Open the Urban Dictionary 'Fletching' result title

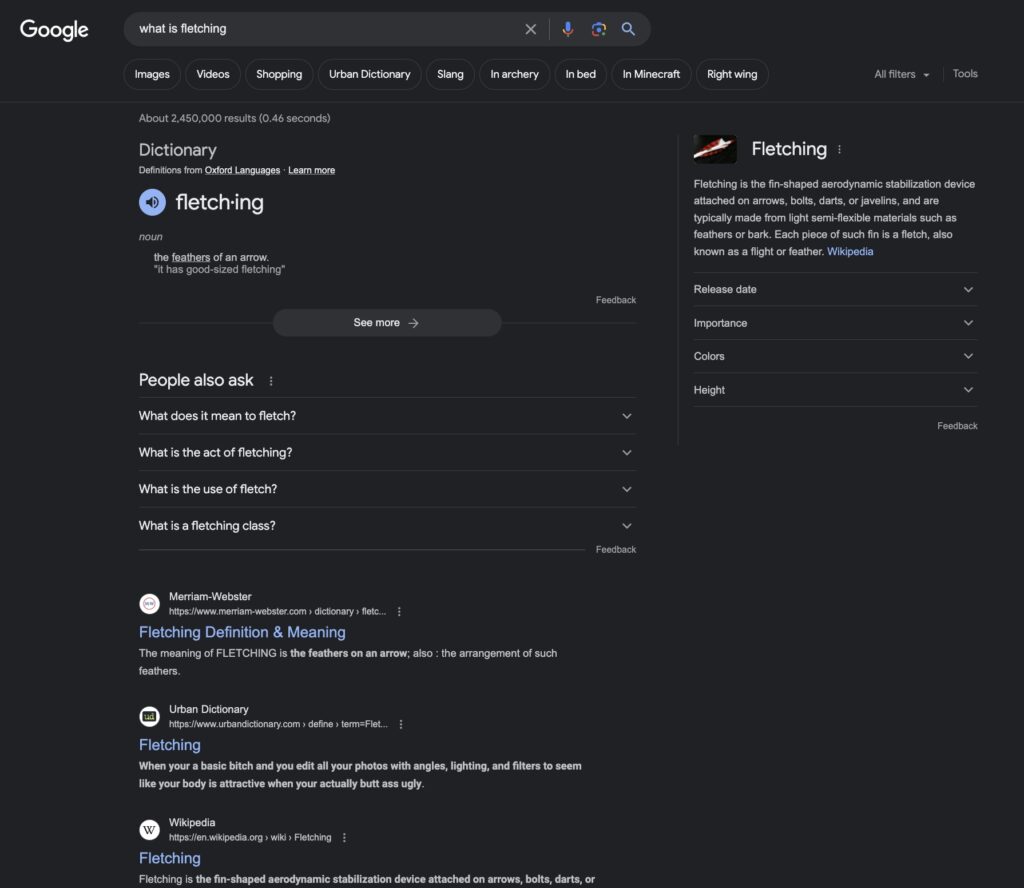(x=170, y=745)
